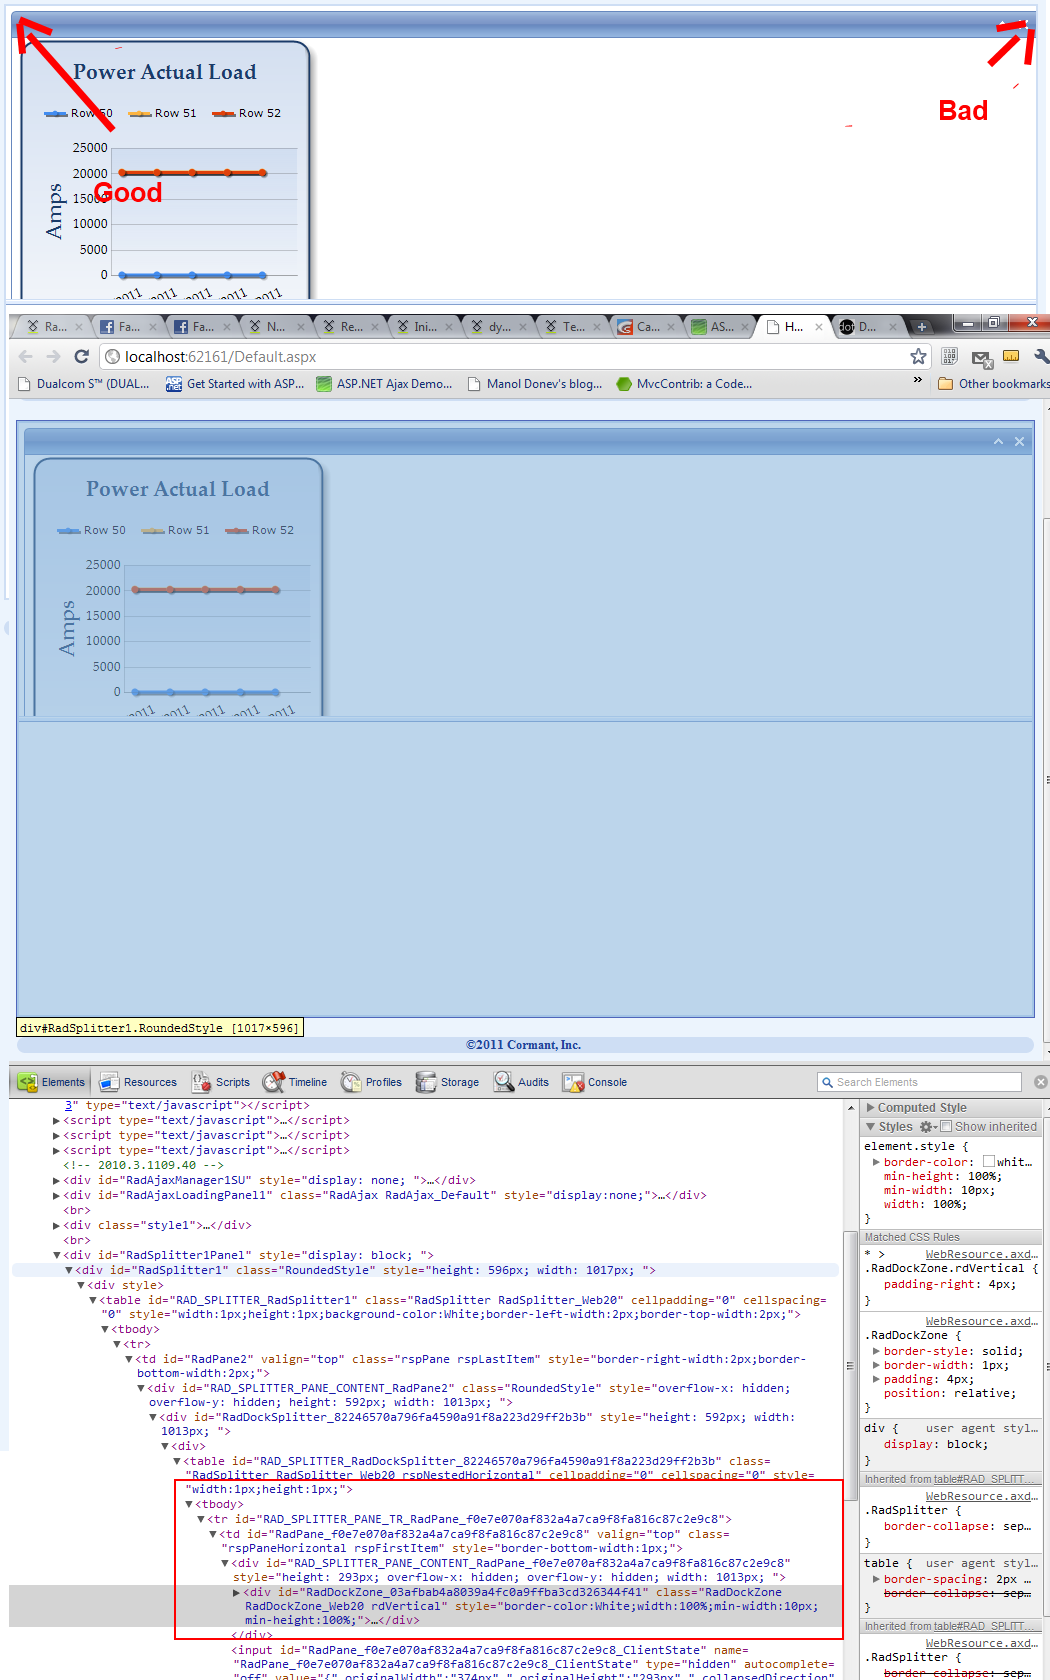Expand the highlighted RadDockZone div node
Screen dimensions: 1050x1680
[236, 1593]
